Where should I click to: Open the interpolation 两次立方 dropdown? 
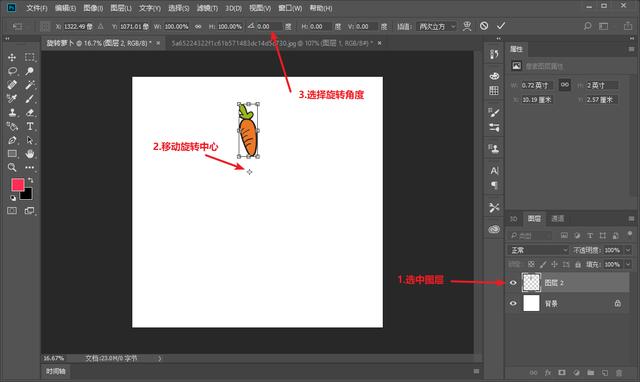(x=437, y=27)
